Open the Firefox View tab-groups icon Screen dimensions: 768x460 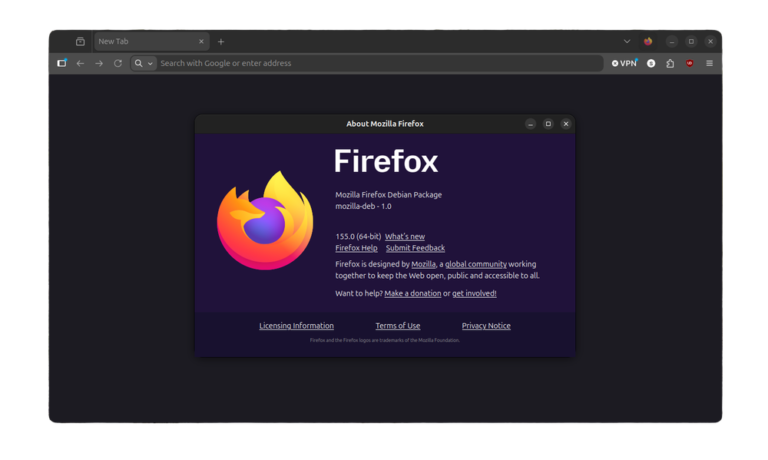pyautogui.click(x=80, y=42)
